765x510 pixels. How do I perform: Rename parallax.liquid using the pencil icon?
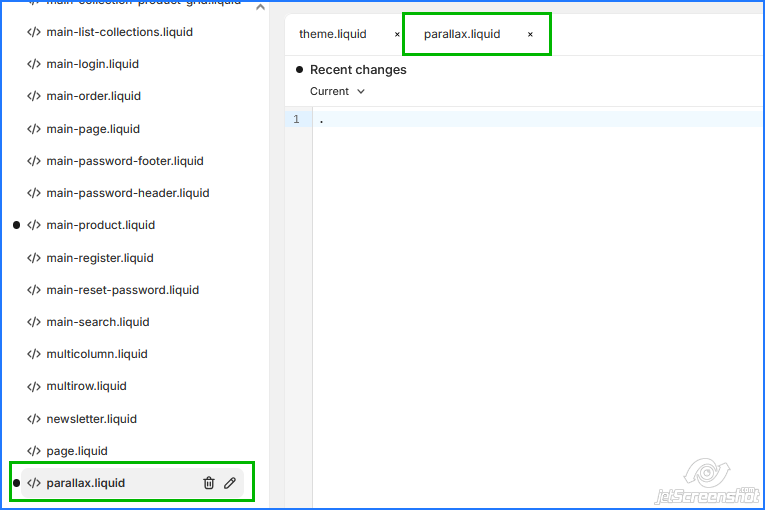point(230,483)
